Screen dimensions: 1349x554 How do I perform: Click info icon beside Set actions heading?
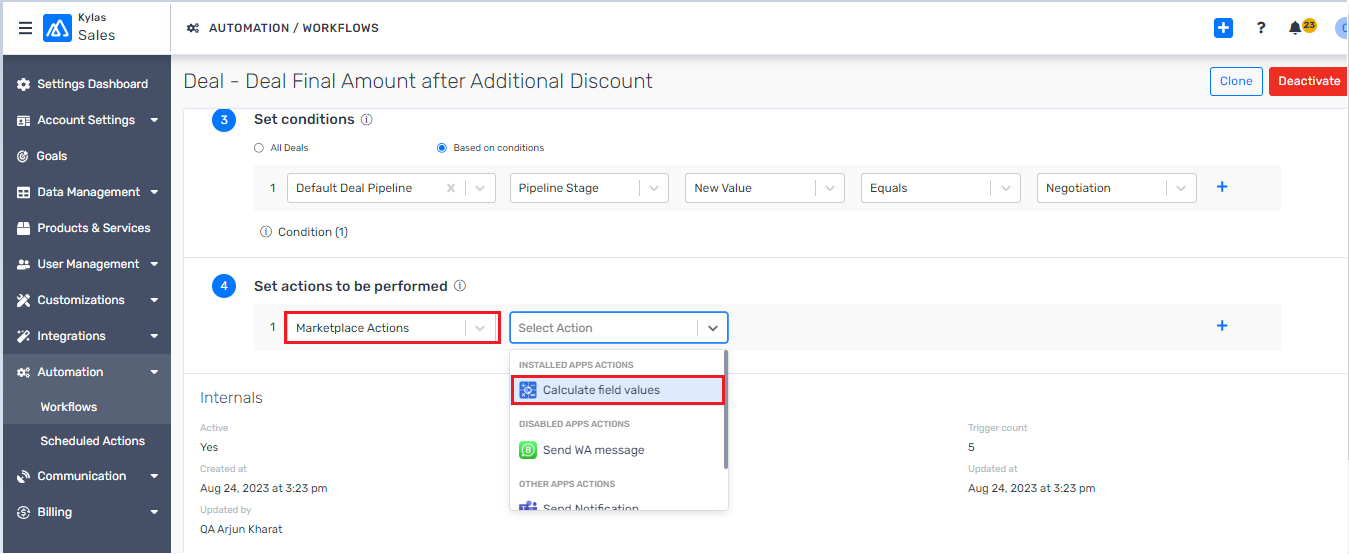point(460,286)
